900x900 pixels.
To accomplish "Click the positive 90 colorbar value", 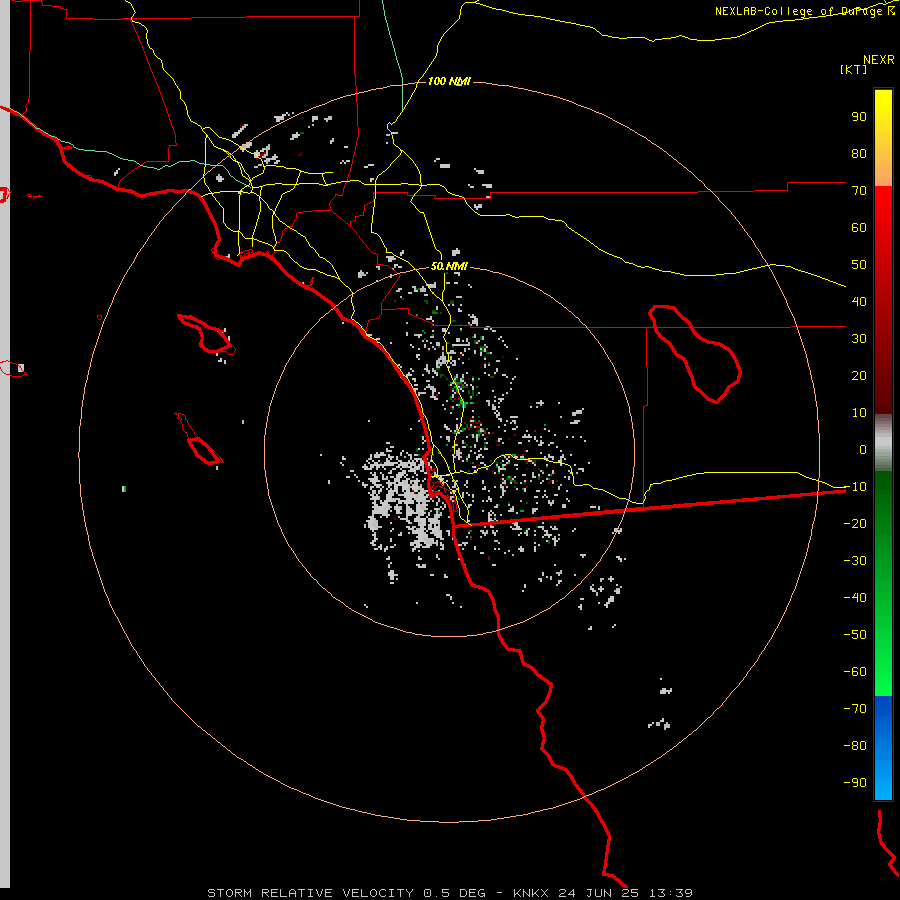I will [859, 117].
